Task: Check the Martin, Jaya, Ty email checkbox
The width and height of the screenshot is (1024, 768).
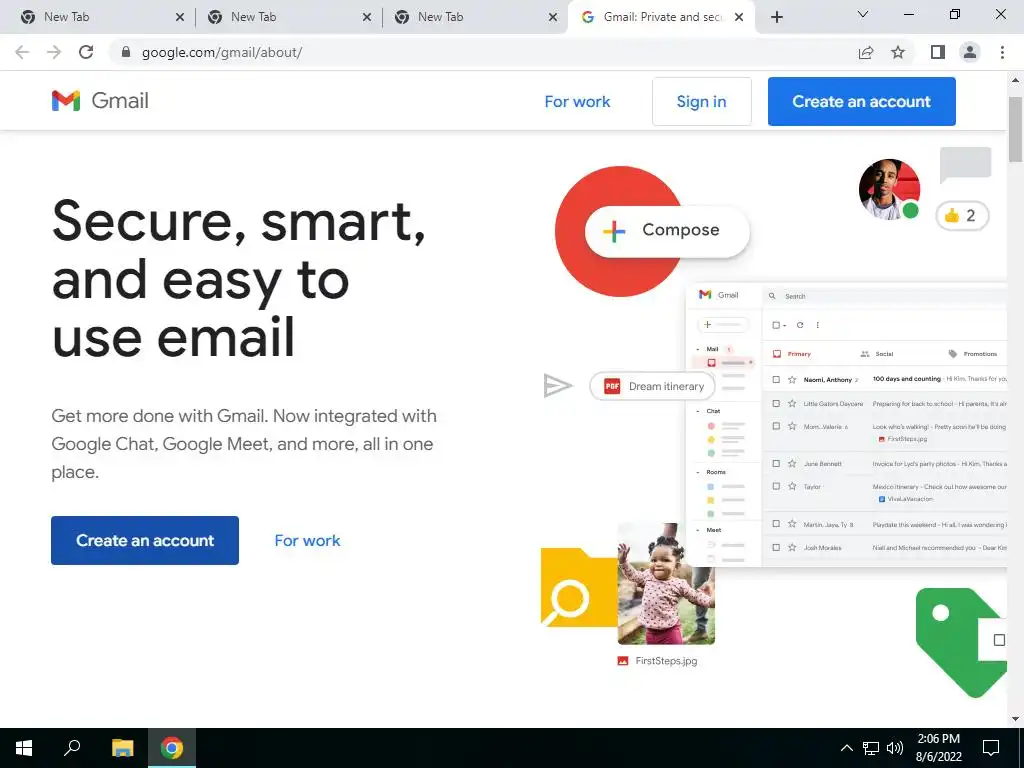Action: point(776,524)
